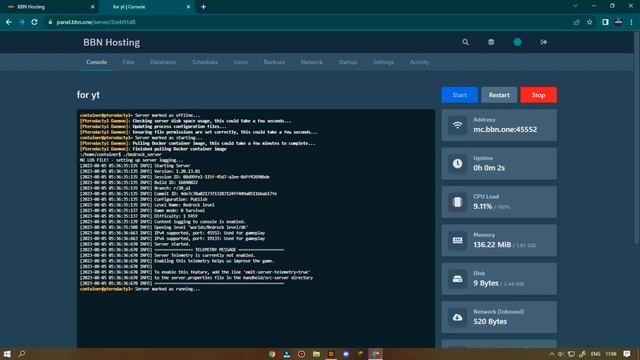Click the BBN Hosting logo link
The width and height of the screenshot is (640, 360).
click(111, 42)
